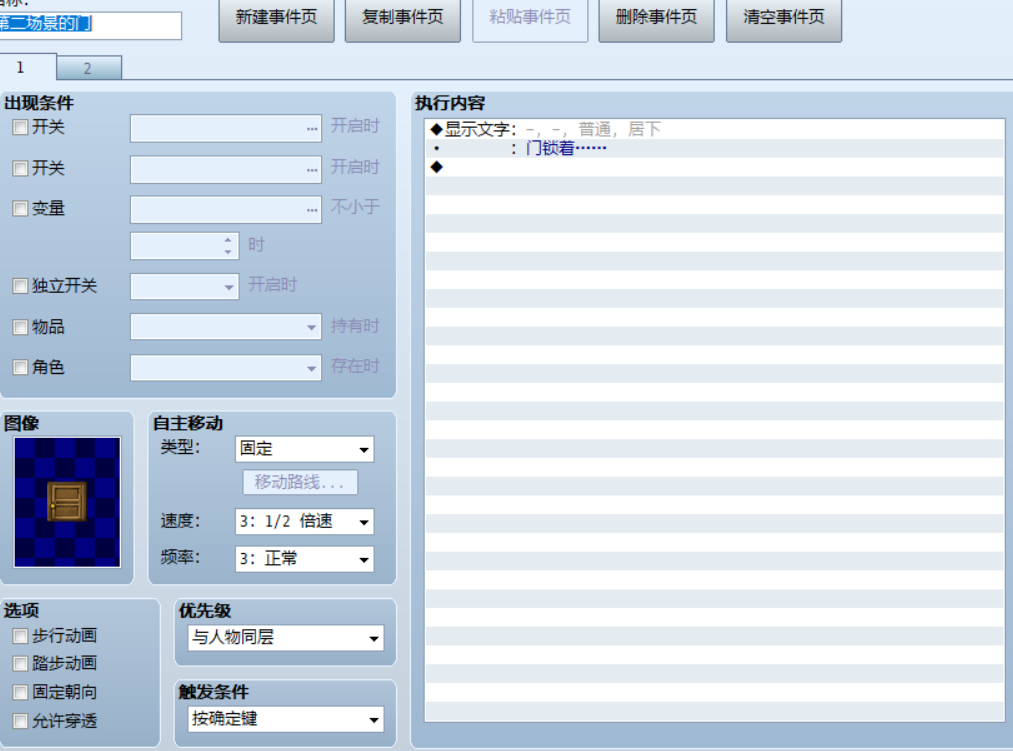Open the 独立开关 dropdown
Screen dimensions: 1013x751
(x=185, y=286)
